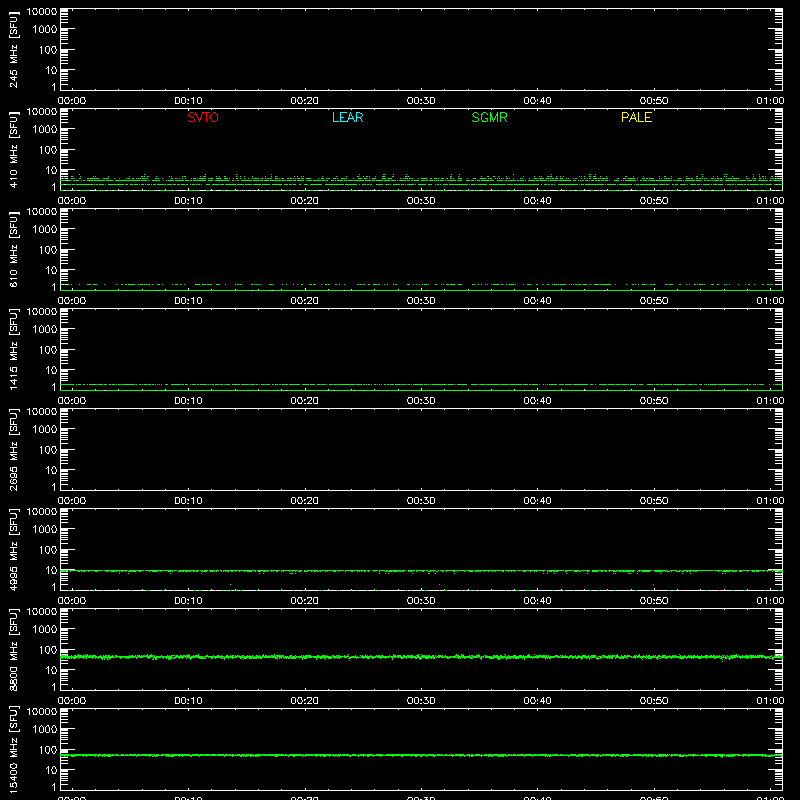Click the 00:10 time label under 245 MHz plot
This screenshot has height=800, width=800.
click(188, 101)
